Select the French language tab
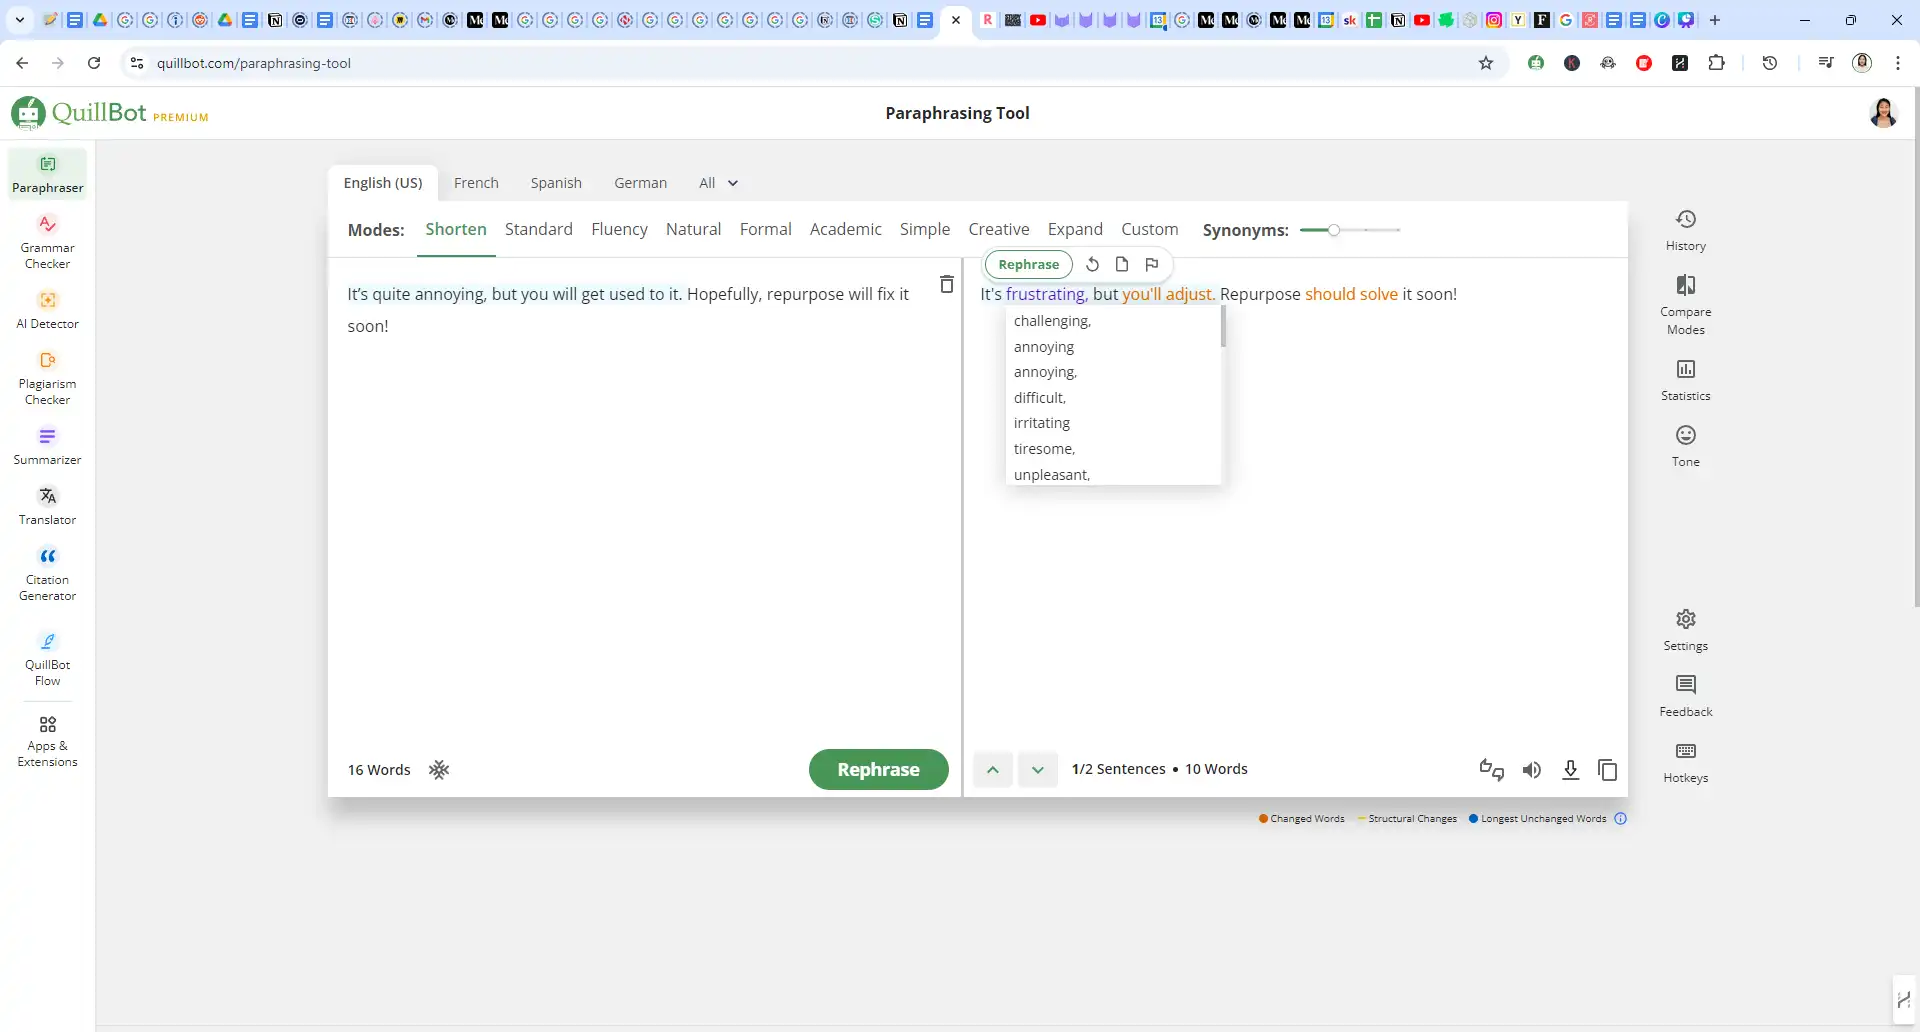Screen dimensions: 1920x1032 (476, 183)
